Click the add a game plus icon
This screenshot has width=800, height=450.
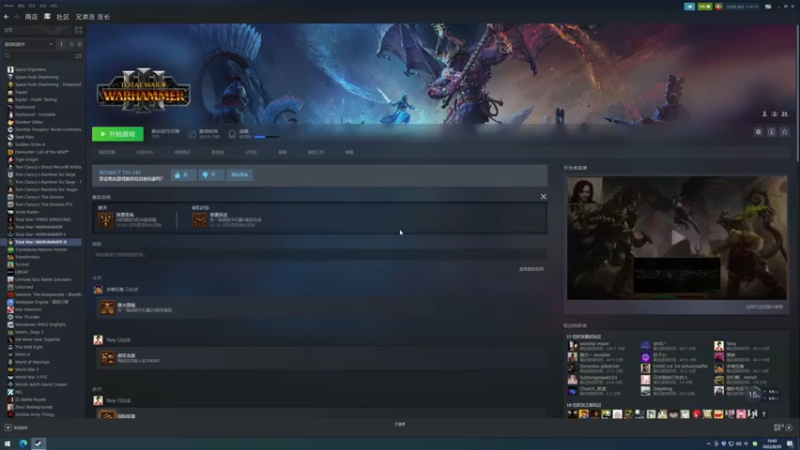point(8,428)
